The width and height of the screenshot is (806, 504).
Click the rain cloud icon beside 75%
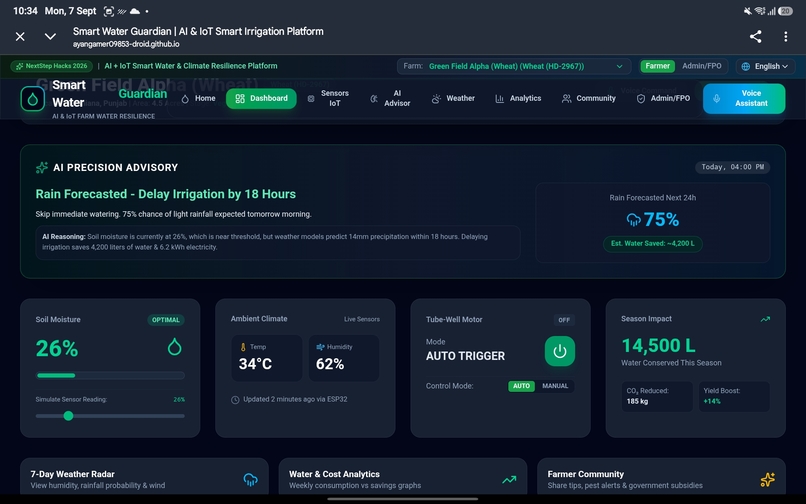click(633, 220)
